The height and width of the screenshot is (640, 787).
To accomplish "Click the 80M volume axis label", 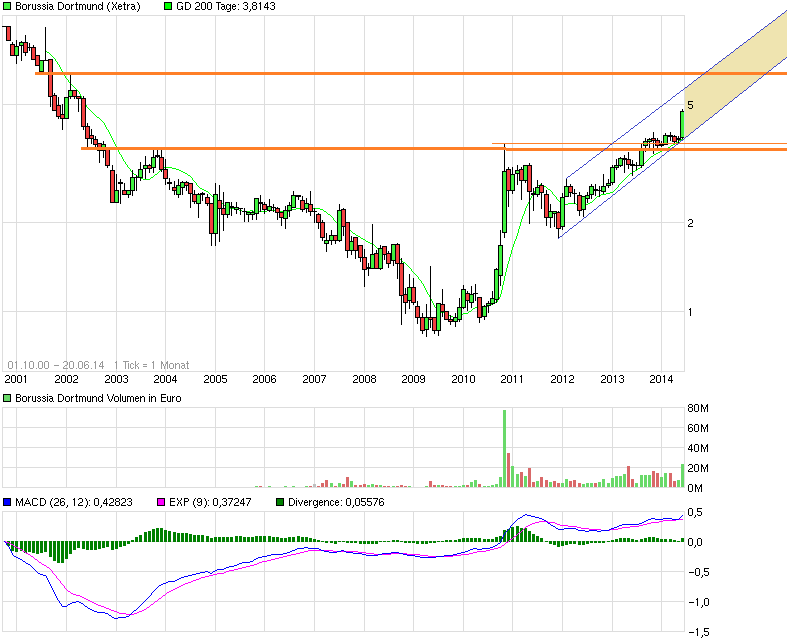I will click(698, 408).
